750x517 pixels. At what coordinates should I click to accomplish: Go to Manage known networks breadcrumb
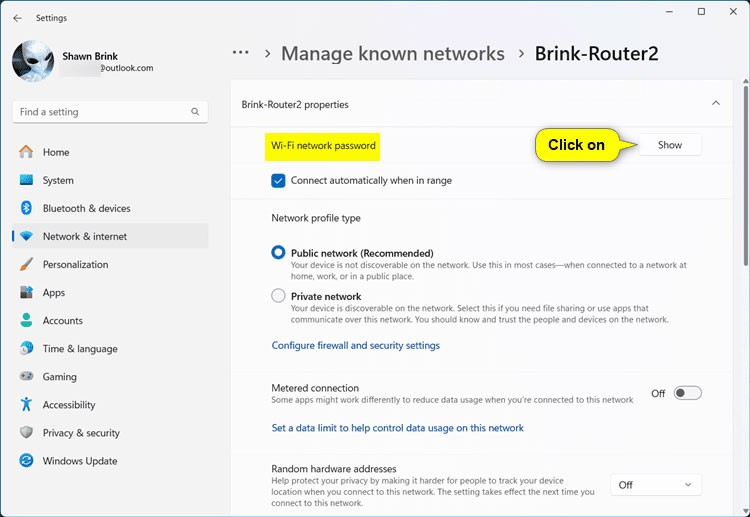(392, 53)
